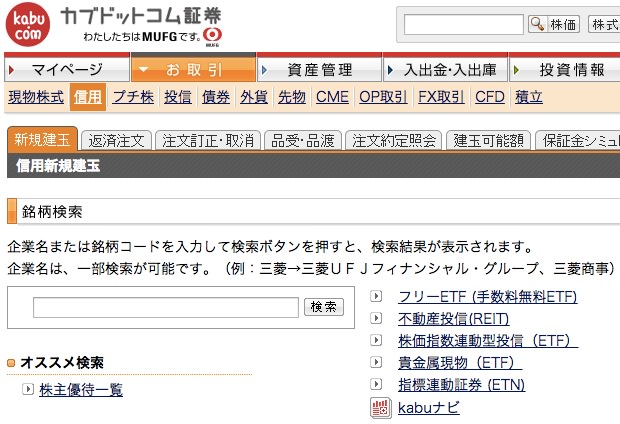Click arrow icon beside 株価指数連動型投信
The width and height of the screenshot is (620, 424).
coord(376,340)
